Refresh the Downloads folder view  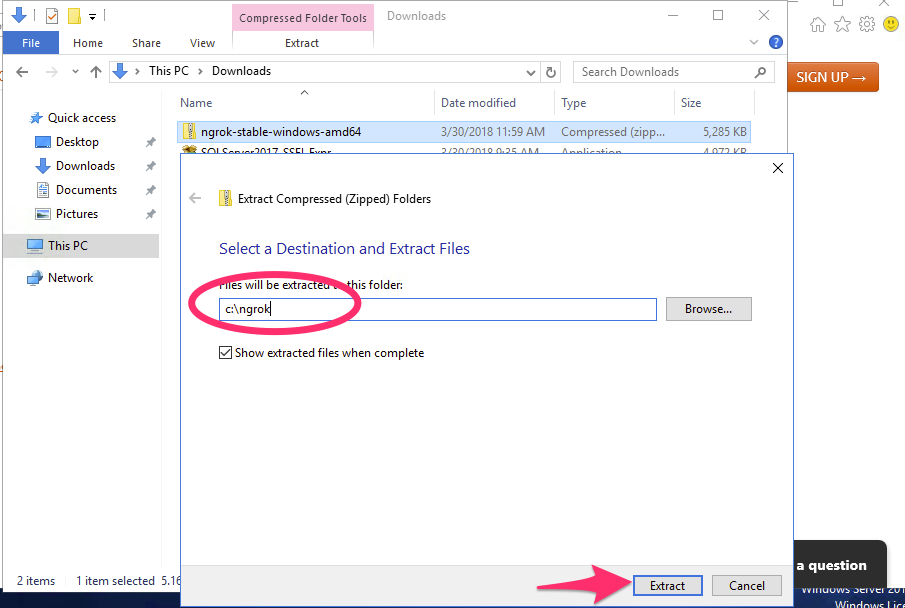[x=551, y=72]
